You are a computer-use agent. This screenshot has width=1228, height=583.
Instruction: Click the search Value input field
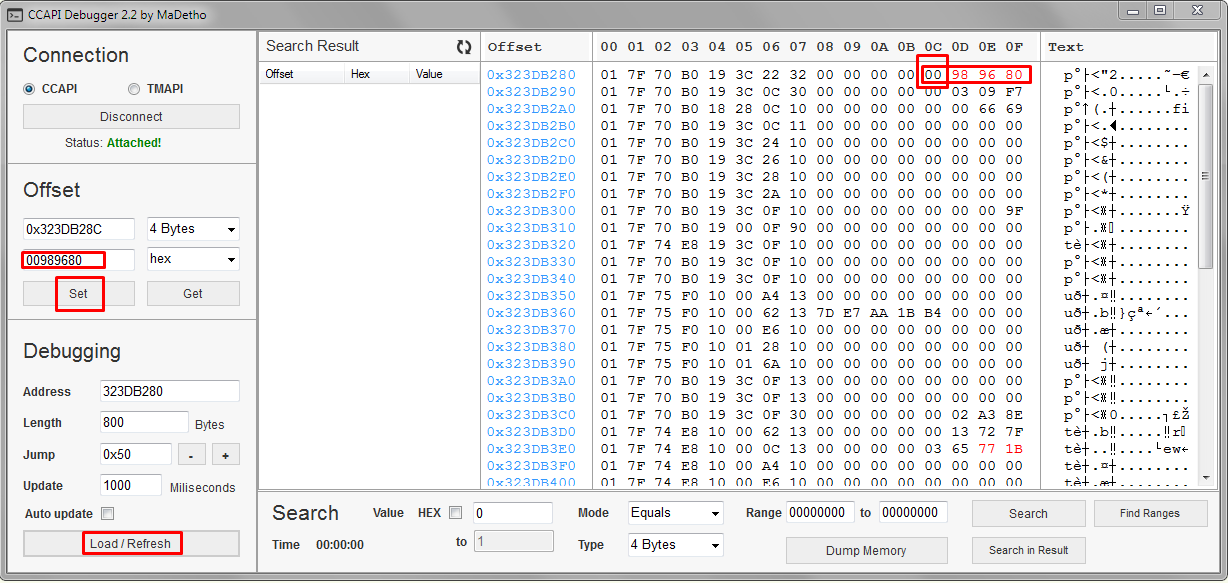pos(513,513)
